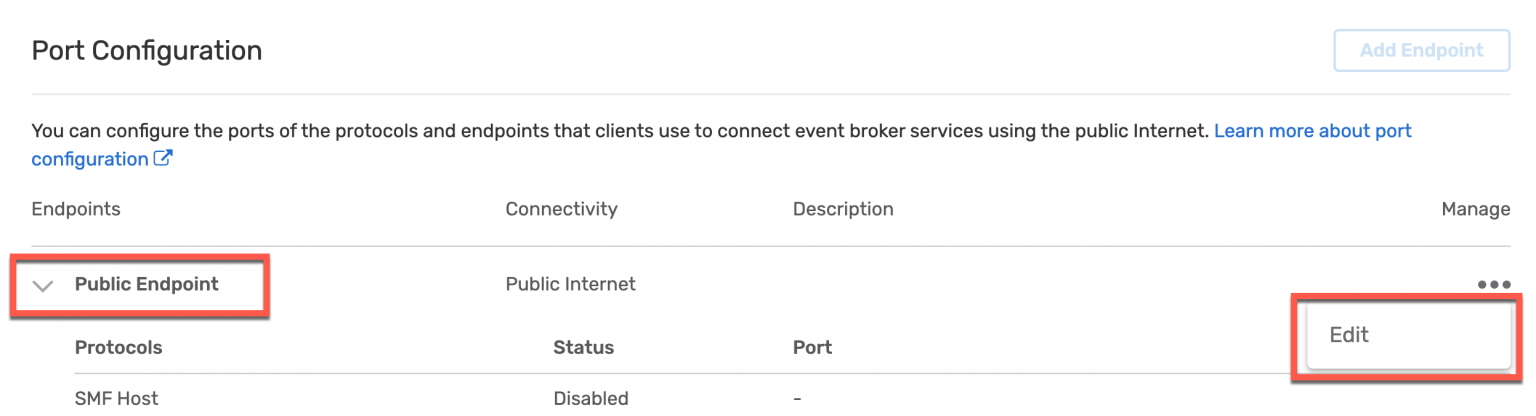Click the Endpoints column header
This screenshot has width=1536, height=416.
76,209
